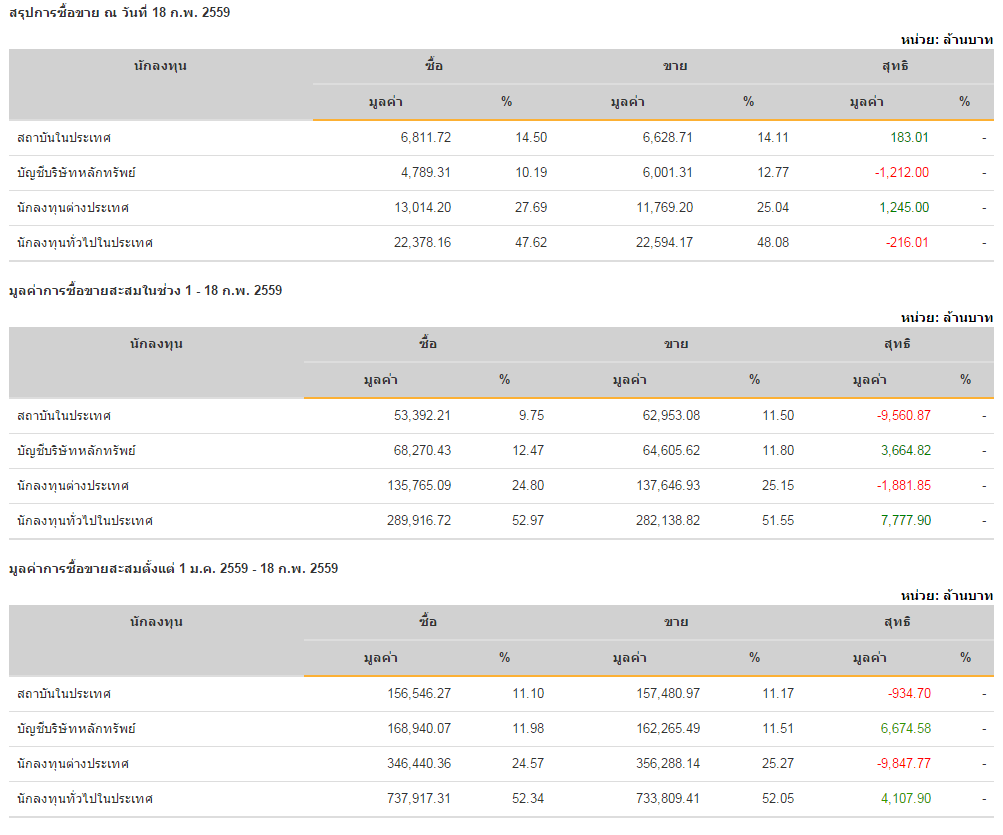Click the buy value 68,270.43
This screenshot has width=1003, height=835.
(x=418, y=451)
